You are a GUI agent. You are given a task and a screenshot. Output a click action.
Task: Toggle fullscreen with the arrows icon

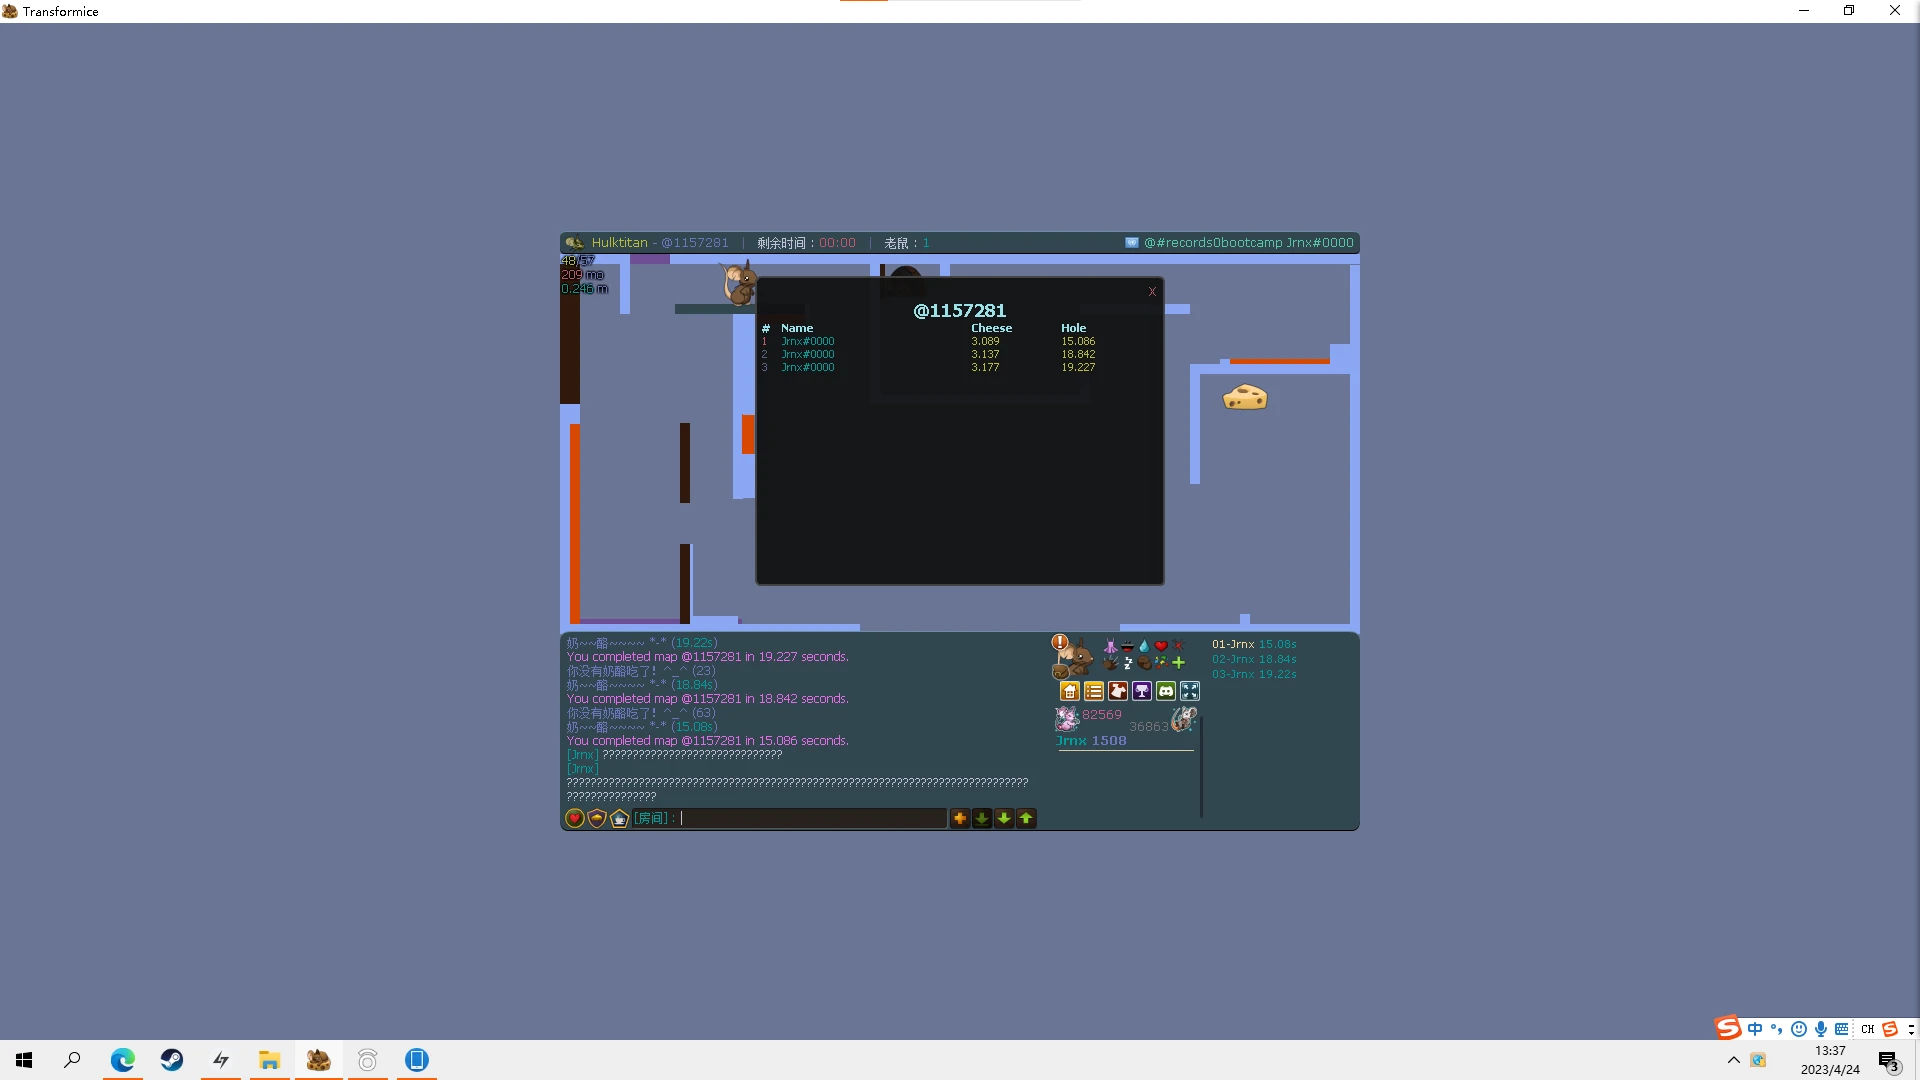1190,691
